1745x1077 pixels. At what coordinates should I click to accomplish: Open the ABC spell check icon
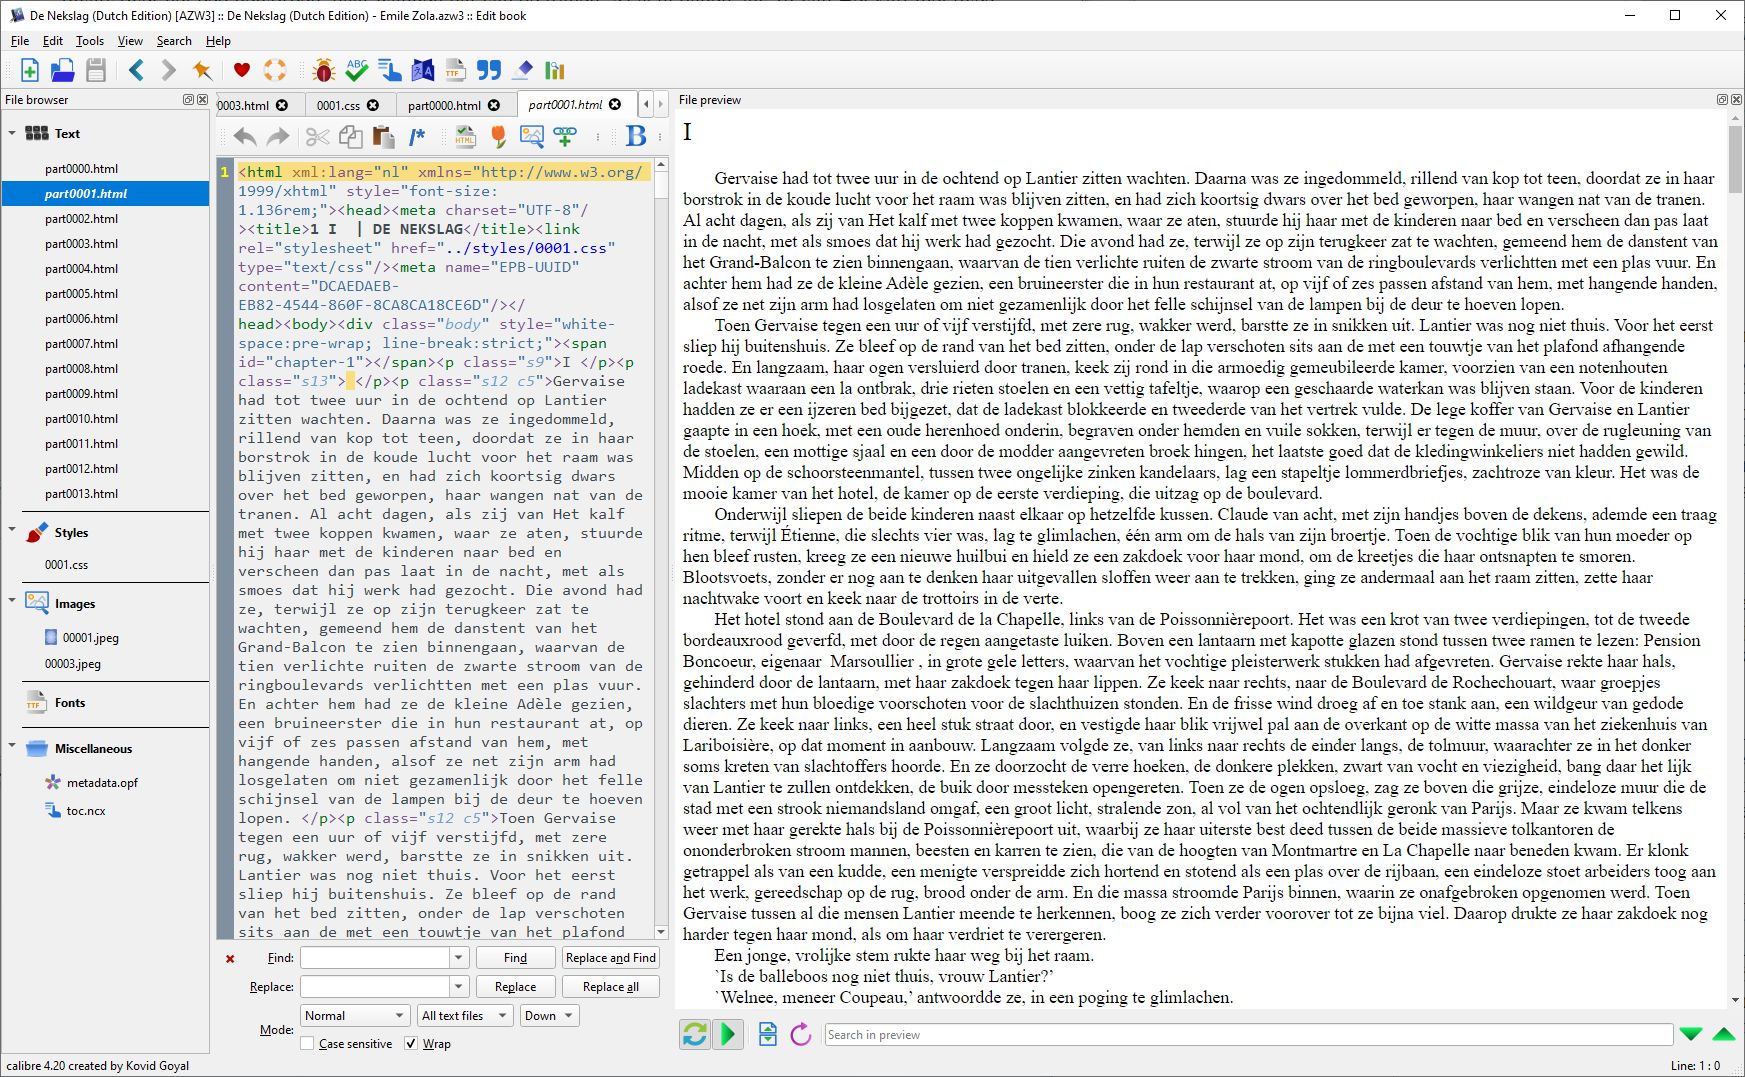pyautogui.click(x=356, y=70)
